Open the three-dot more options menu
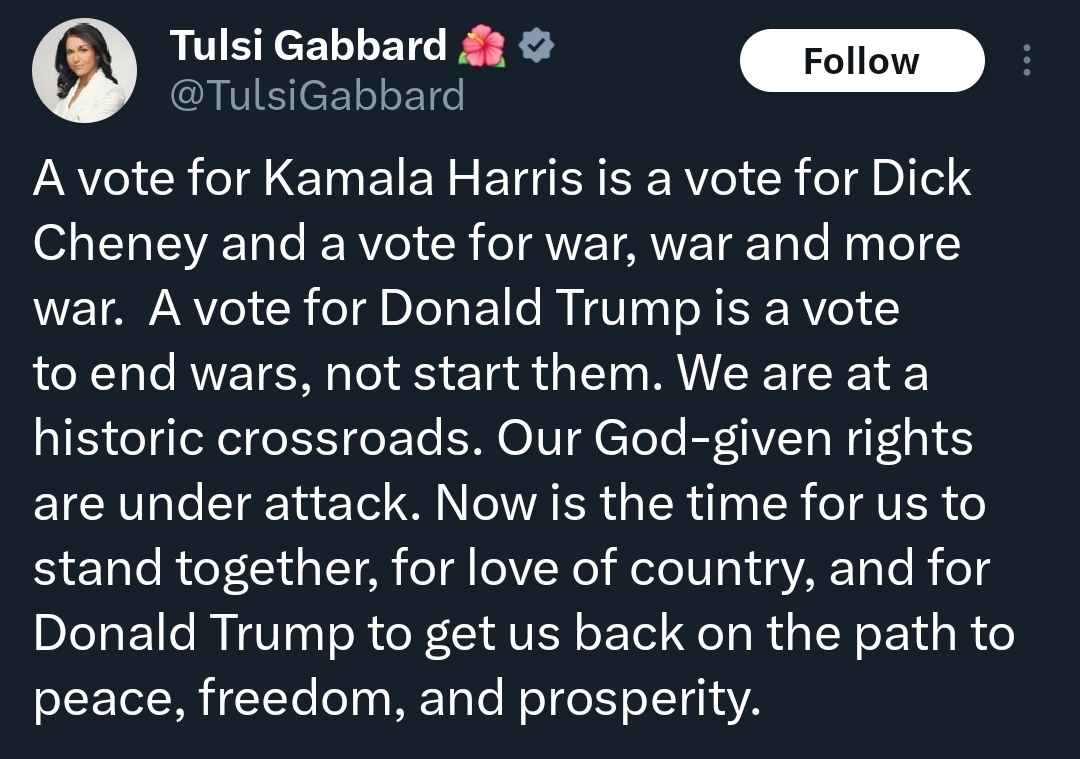This screenshot has width=1080, height=759. pyautogui.click(x=1026, y=62)
